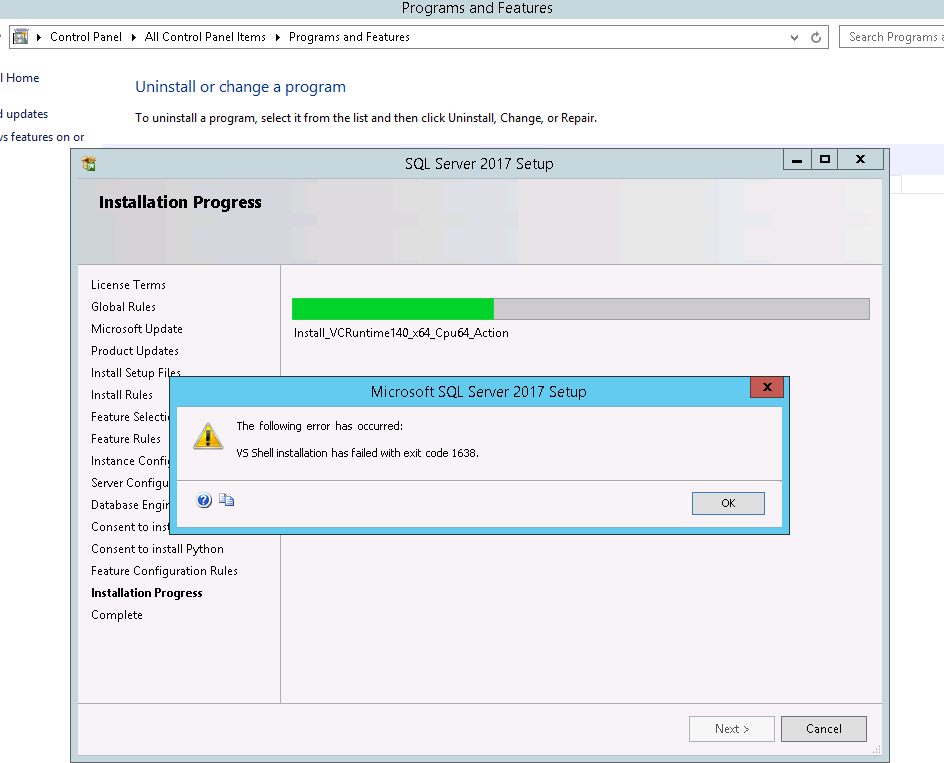
Task: Expand arrow after Control Panel breadcrumb
Action: (134, 37)
